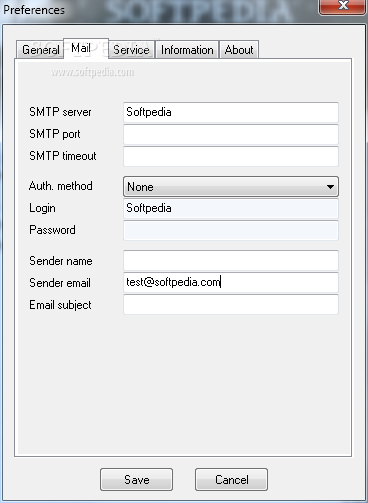Select the Mail tab
Viewport: 368px width, 503px height.
(x=86, y=48)
